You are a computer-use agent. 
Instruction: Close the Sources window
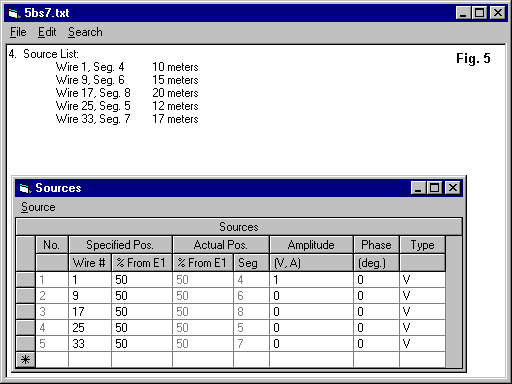(453, 188)
